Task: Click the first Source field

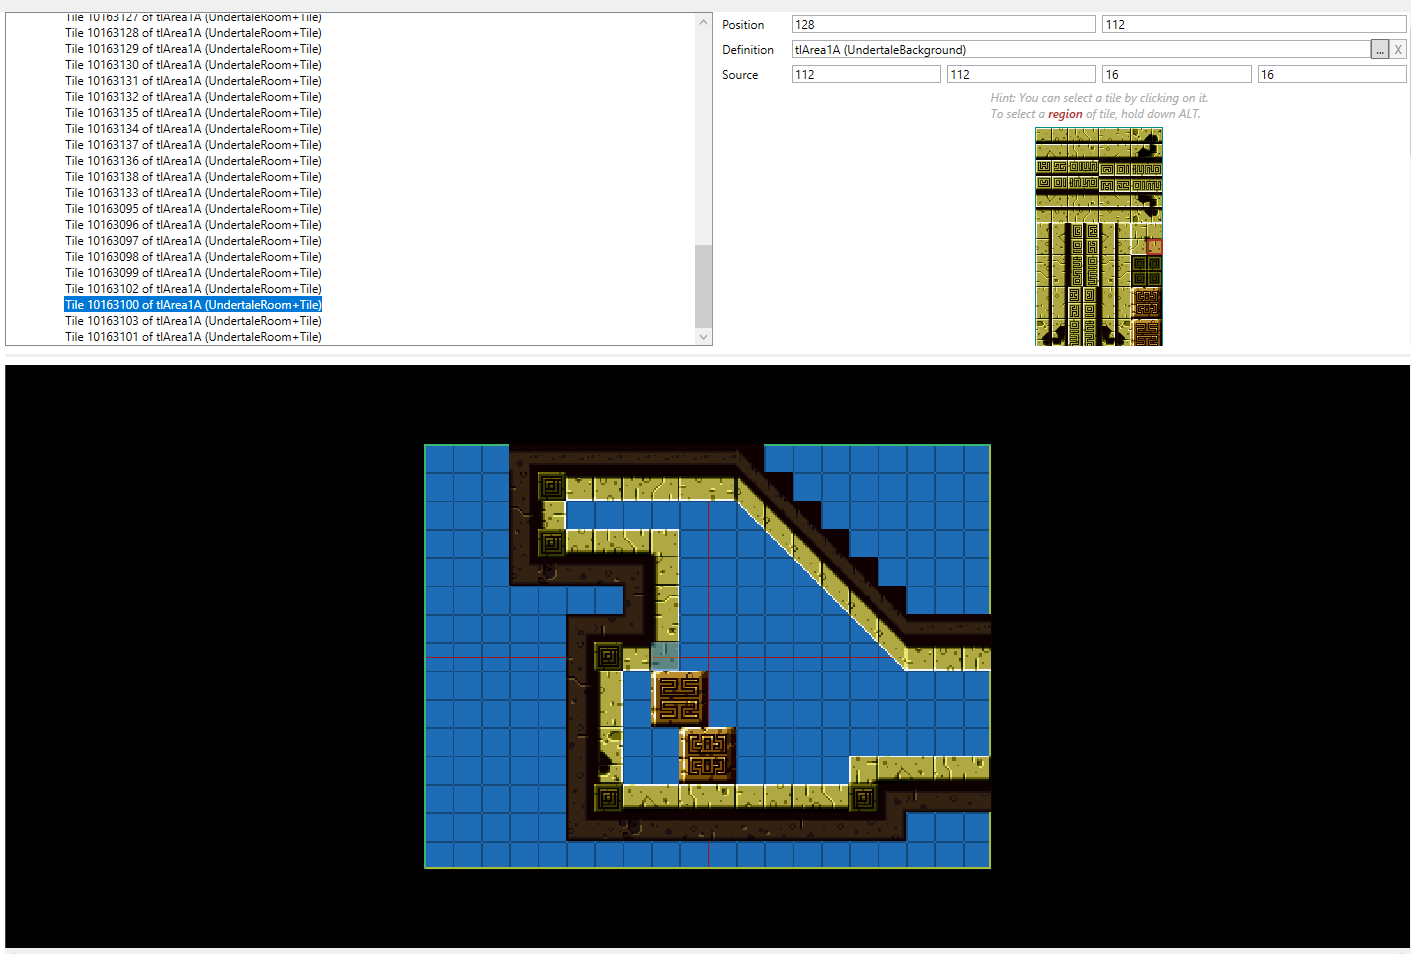Action: [865, 75]
